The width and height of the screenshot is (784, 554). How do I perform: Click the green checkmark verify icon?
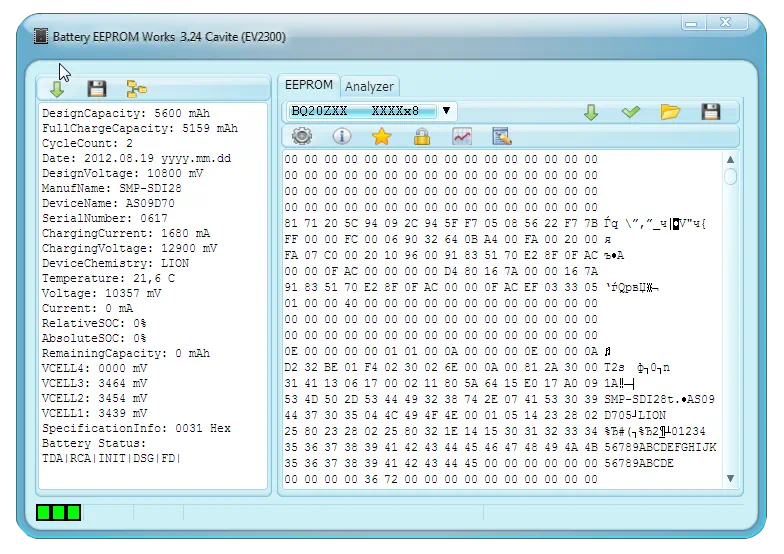pos(630,112)
